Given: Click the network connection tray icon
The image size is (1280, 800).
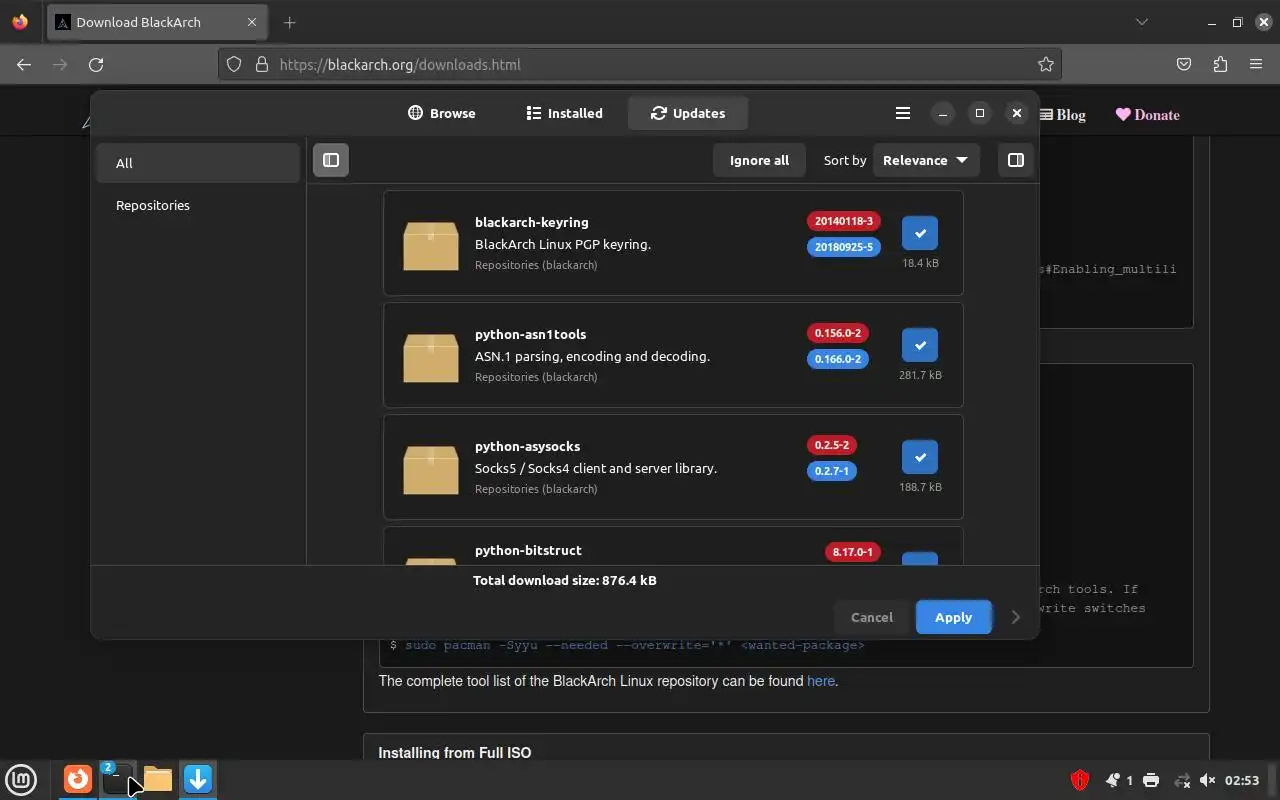Looking at the screenshot, I should click(x=1182, y=780).
